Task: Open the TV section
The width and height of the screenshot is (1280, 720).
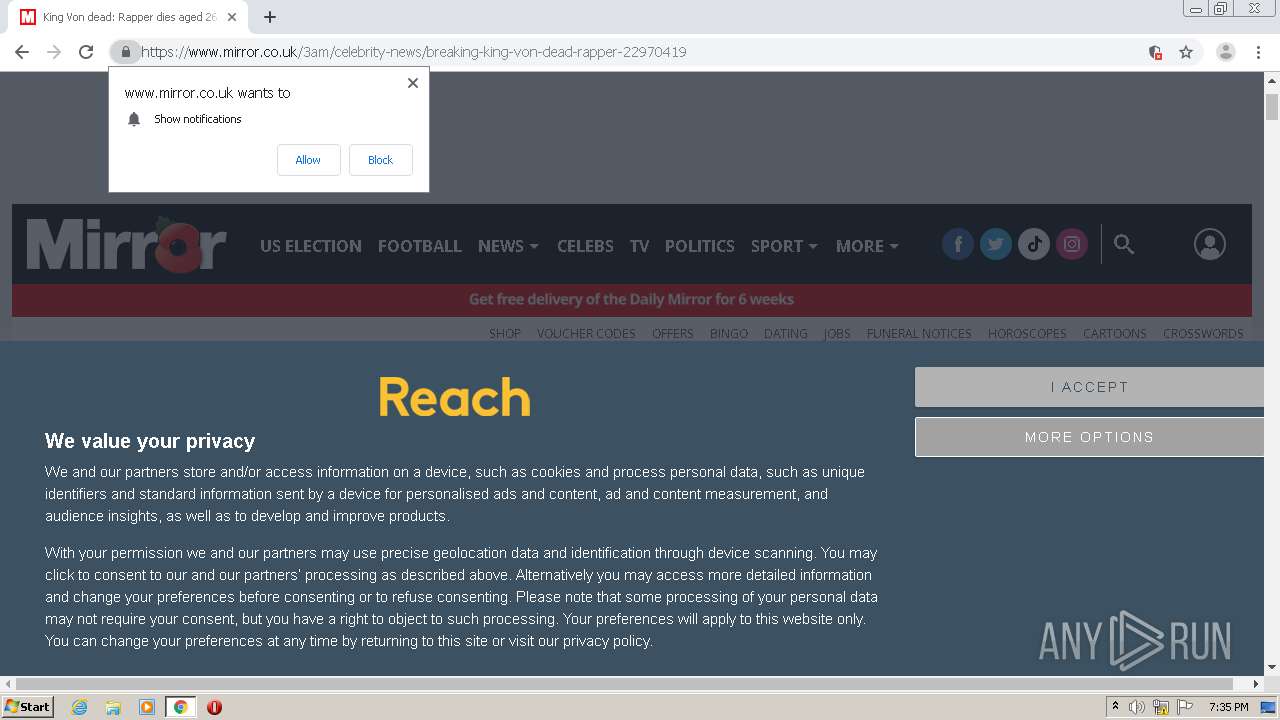Action: pos(639,246)
